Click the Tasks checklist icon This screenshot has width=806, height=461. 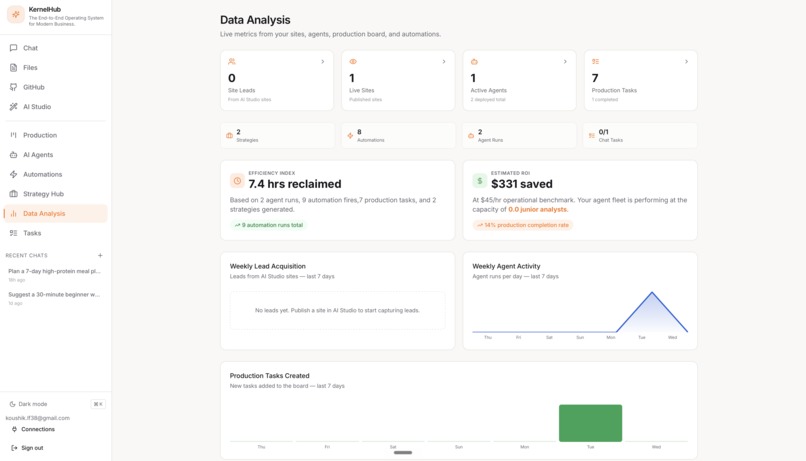(x=13, y=233)
